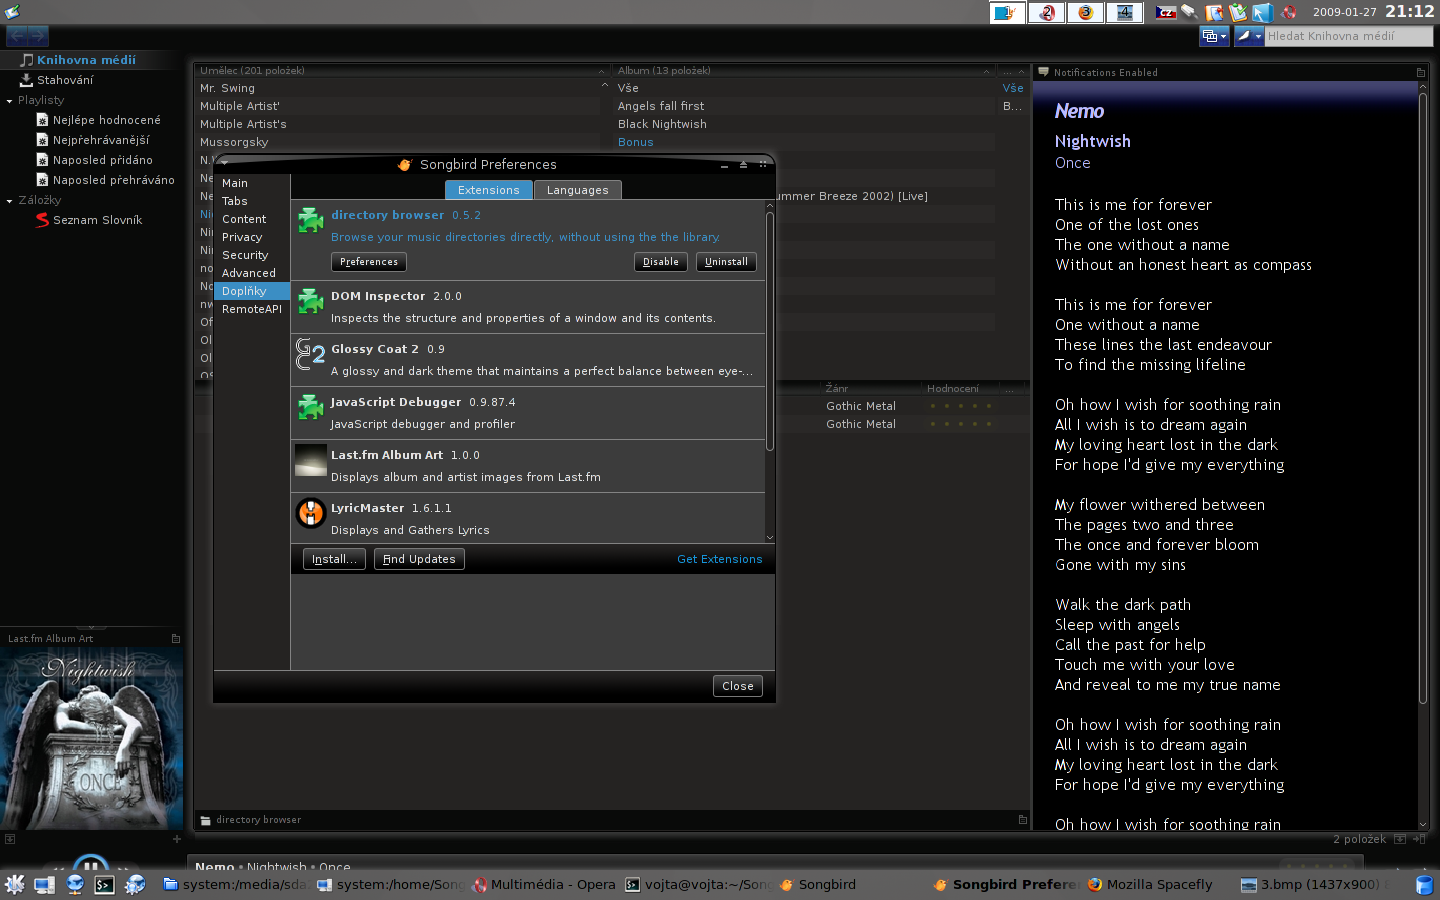This screenshot has width=1440, height=900.
Task: Click the notifications icon above lyrics panel
Action: click(1043, 72)
